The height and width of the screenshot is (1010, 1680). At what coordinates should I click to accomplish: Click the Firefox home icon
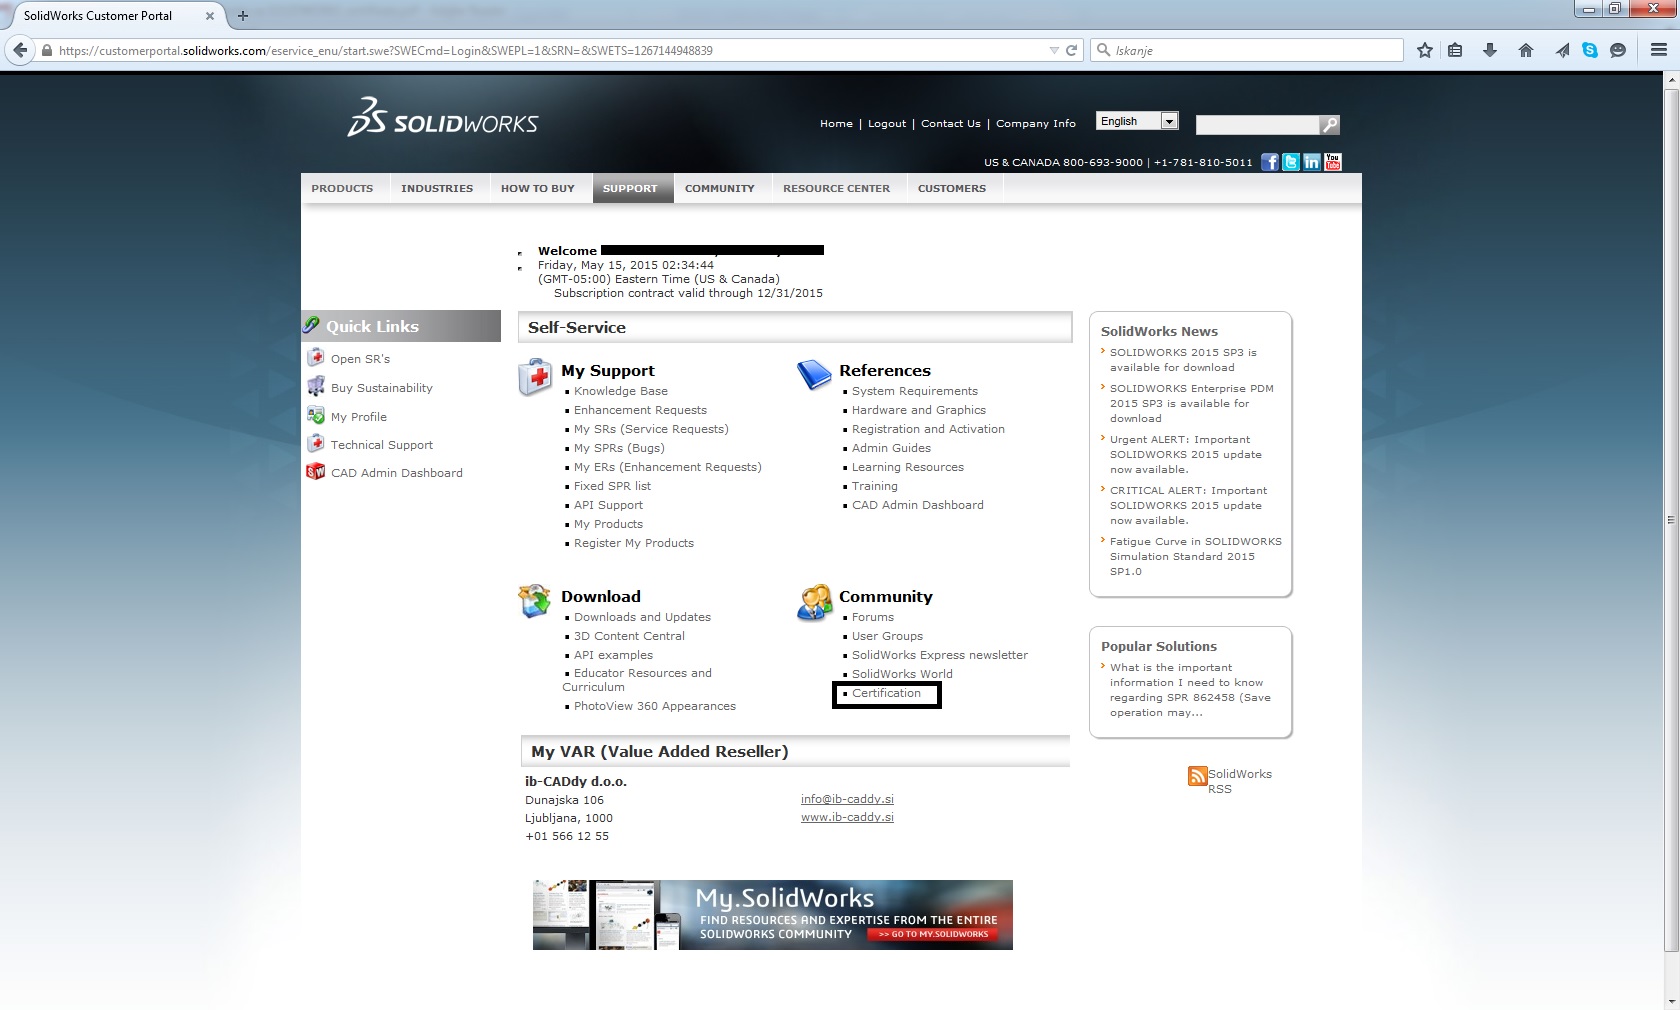tap(1526, 50)
